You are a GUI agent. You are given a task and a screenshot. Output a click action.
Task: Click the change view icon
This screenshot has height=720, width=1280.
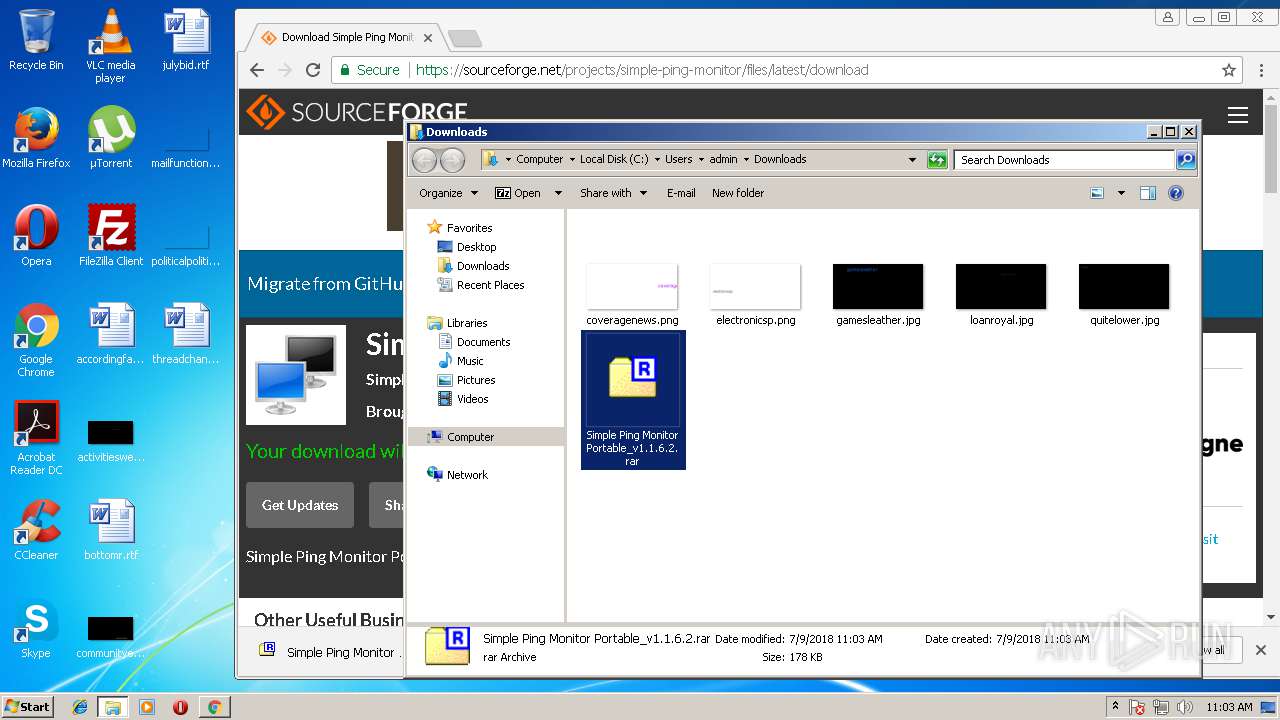pos(1097,193)
